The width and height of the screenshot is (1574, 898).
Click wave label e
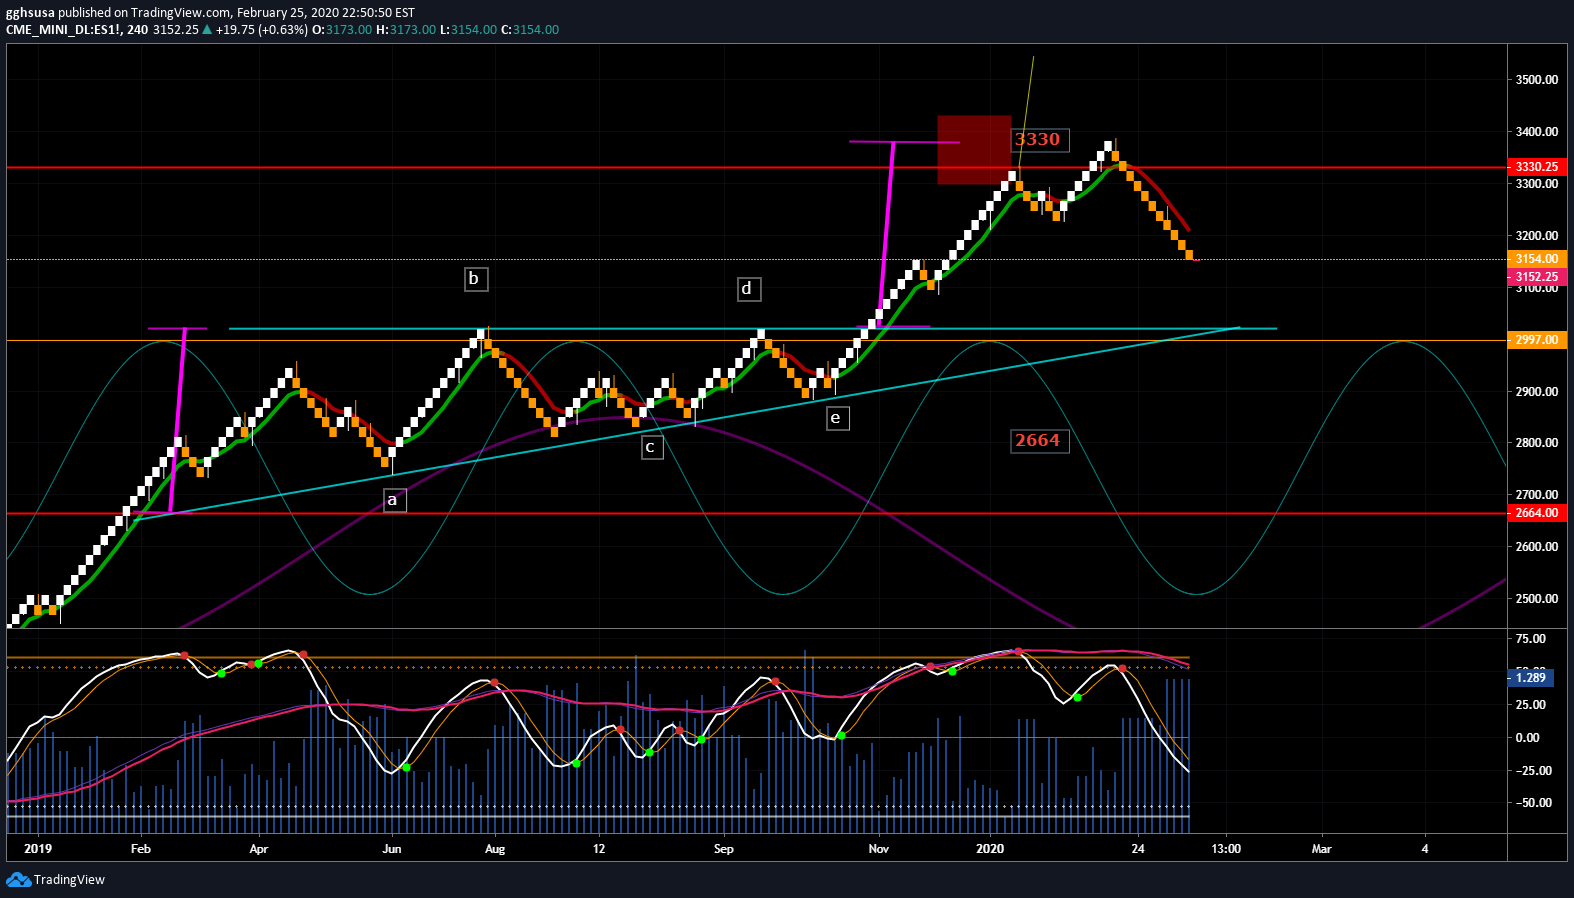836,418
